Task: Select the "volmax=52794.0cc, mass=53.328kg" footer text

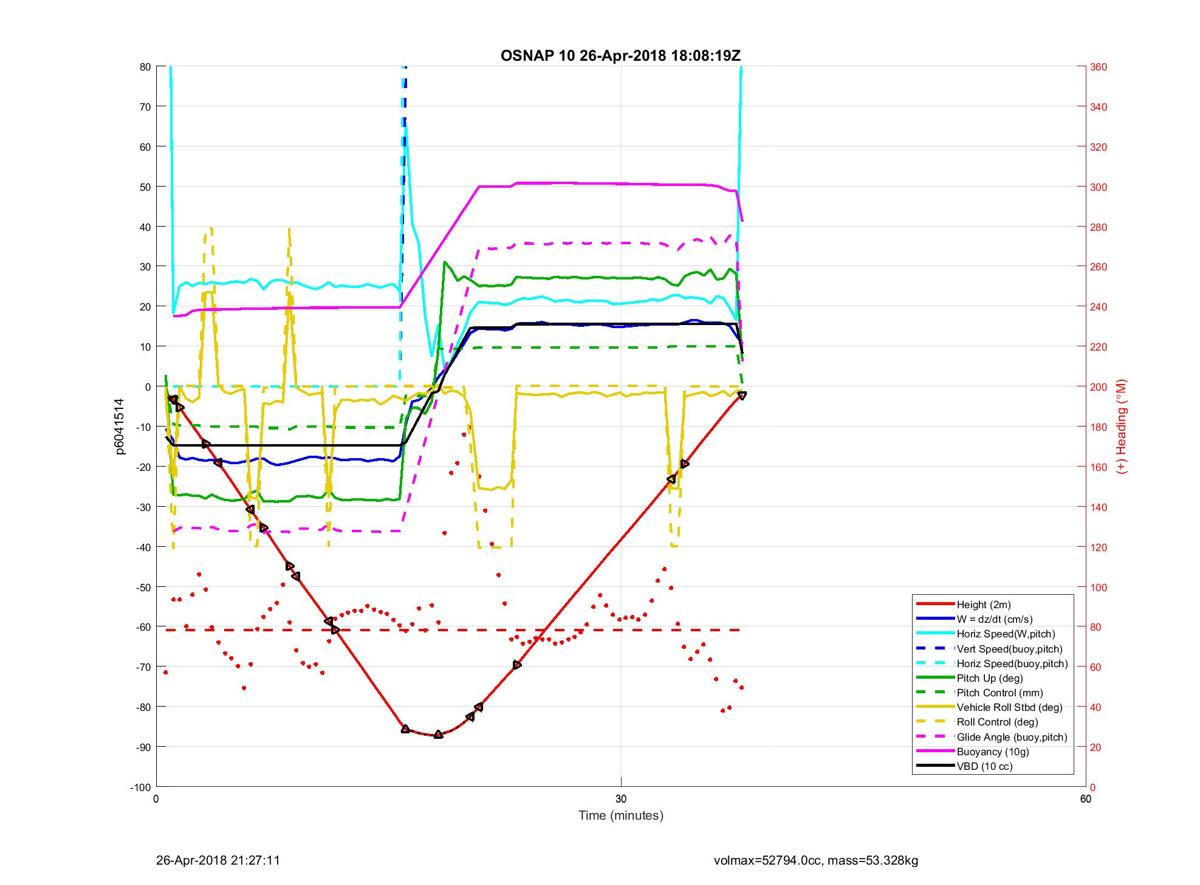Action: pyautogui.click(x=816, y=860)
